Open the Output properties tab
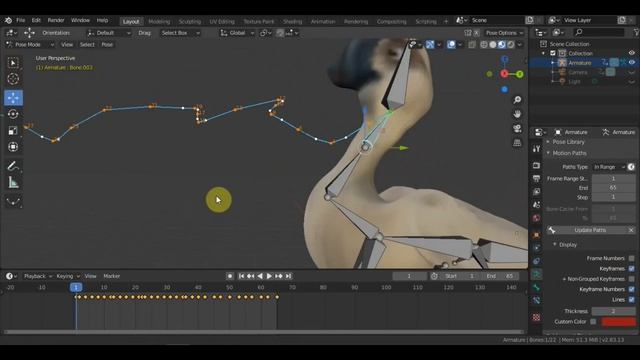640x360 pixels. coord(536,178)
